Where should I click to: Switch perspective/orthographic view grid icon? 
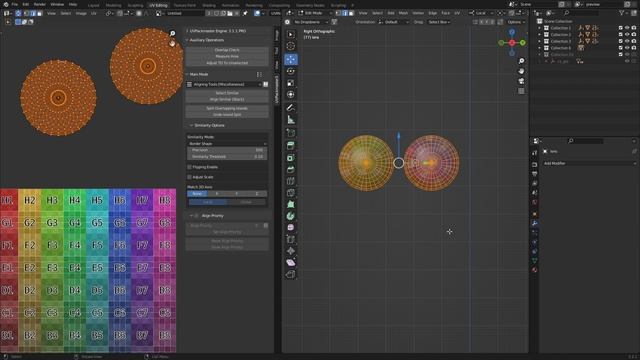[521, 91]
